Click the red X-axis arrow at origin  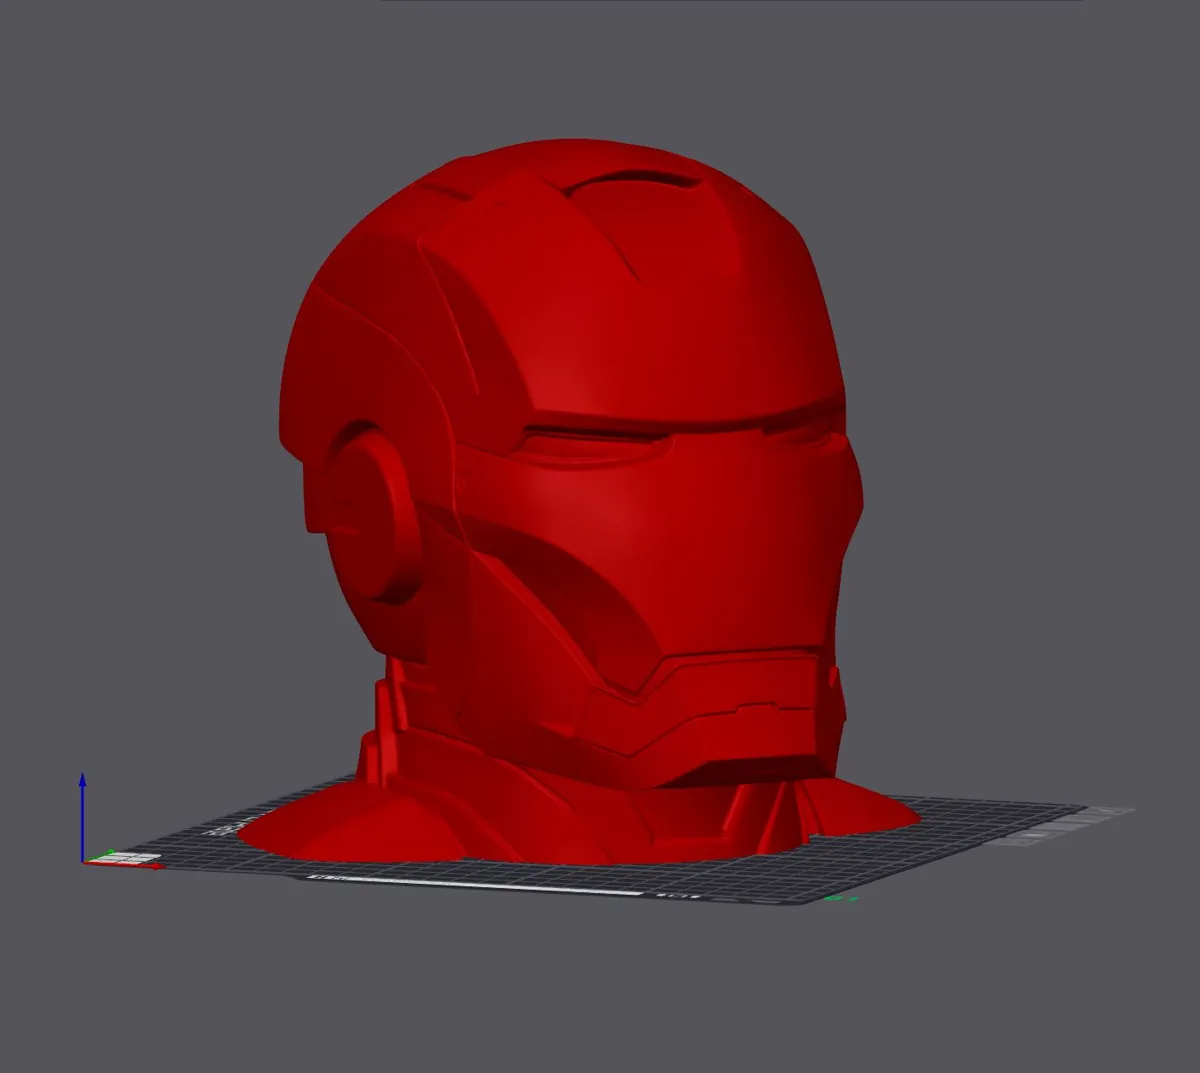pos(125,866)
